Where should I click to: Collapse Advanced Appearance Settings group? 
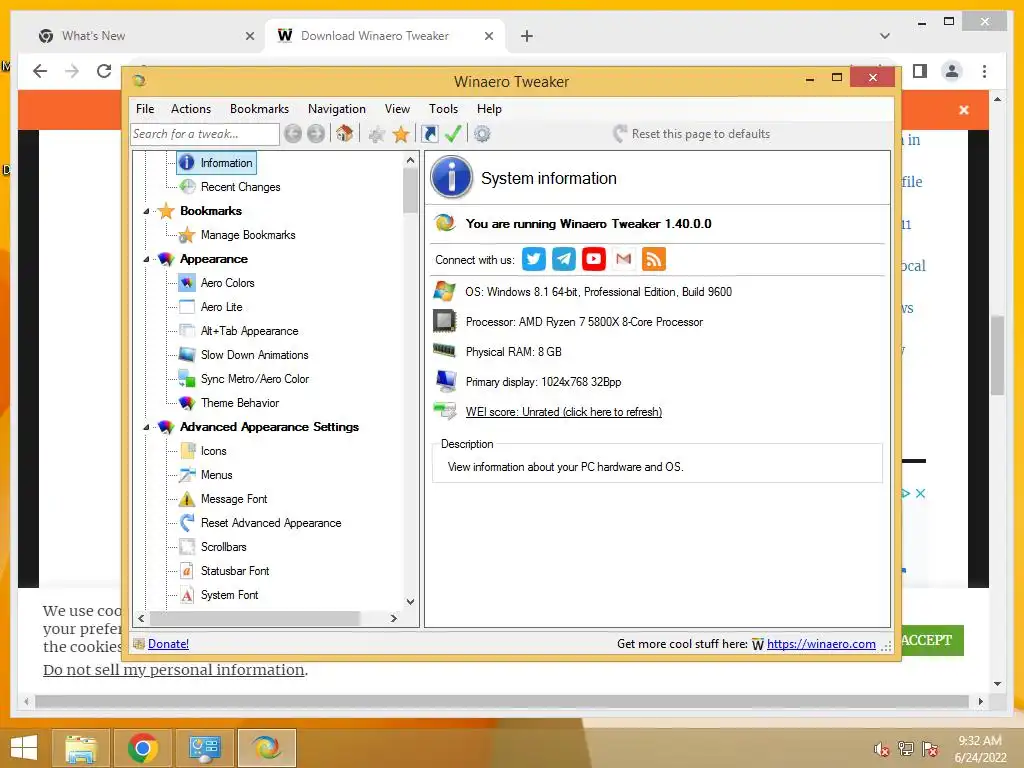pyautogui.click(x=146, y=427)
